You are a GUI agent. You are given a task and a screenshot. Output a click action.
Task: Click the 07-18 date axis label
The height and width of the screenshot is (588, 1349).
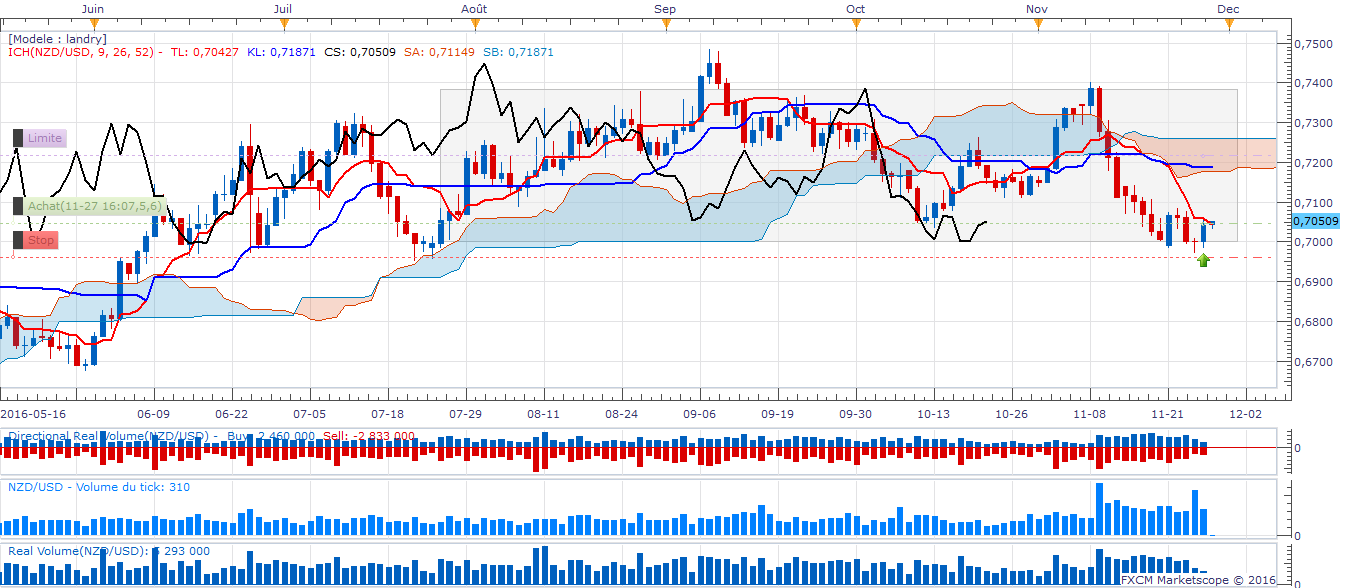point(387,414)
